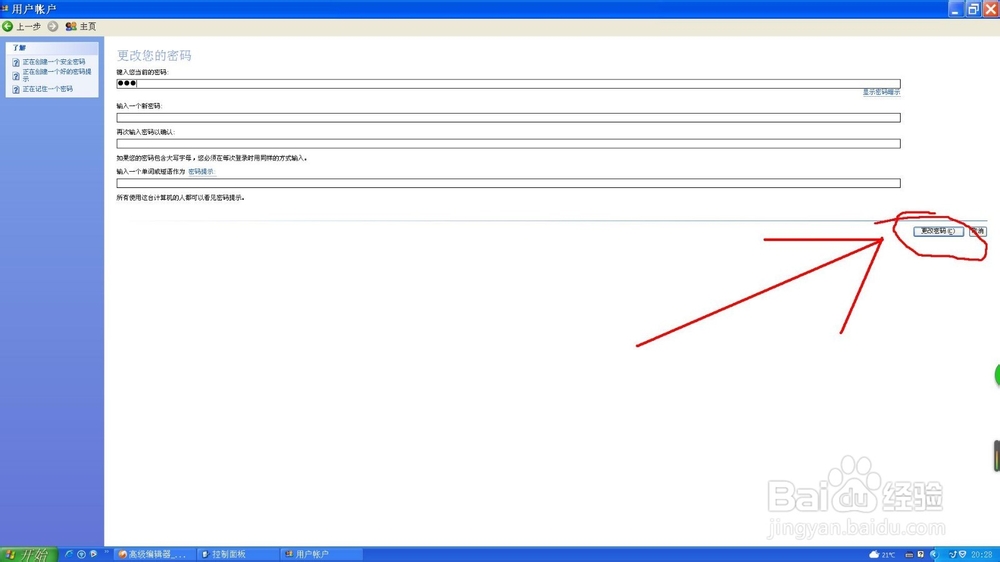Open help topic 正在创建一个好的密码提示
This screenshot has width=1000, height=562.
point(57,75)
